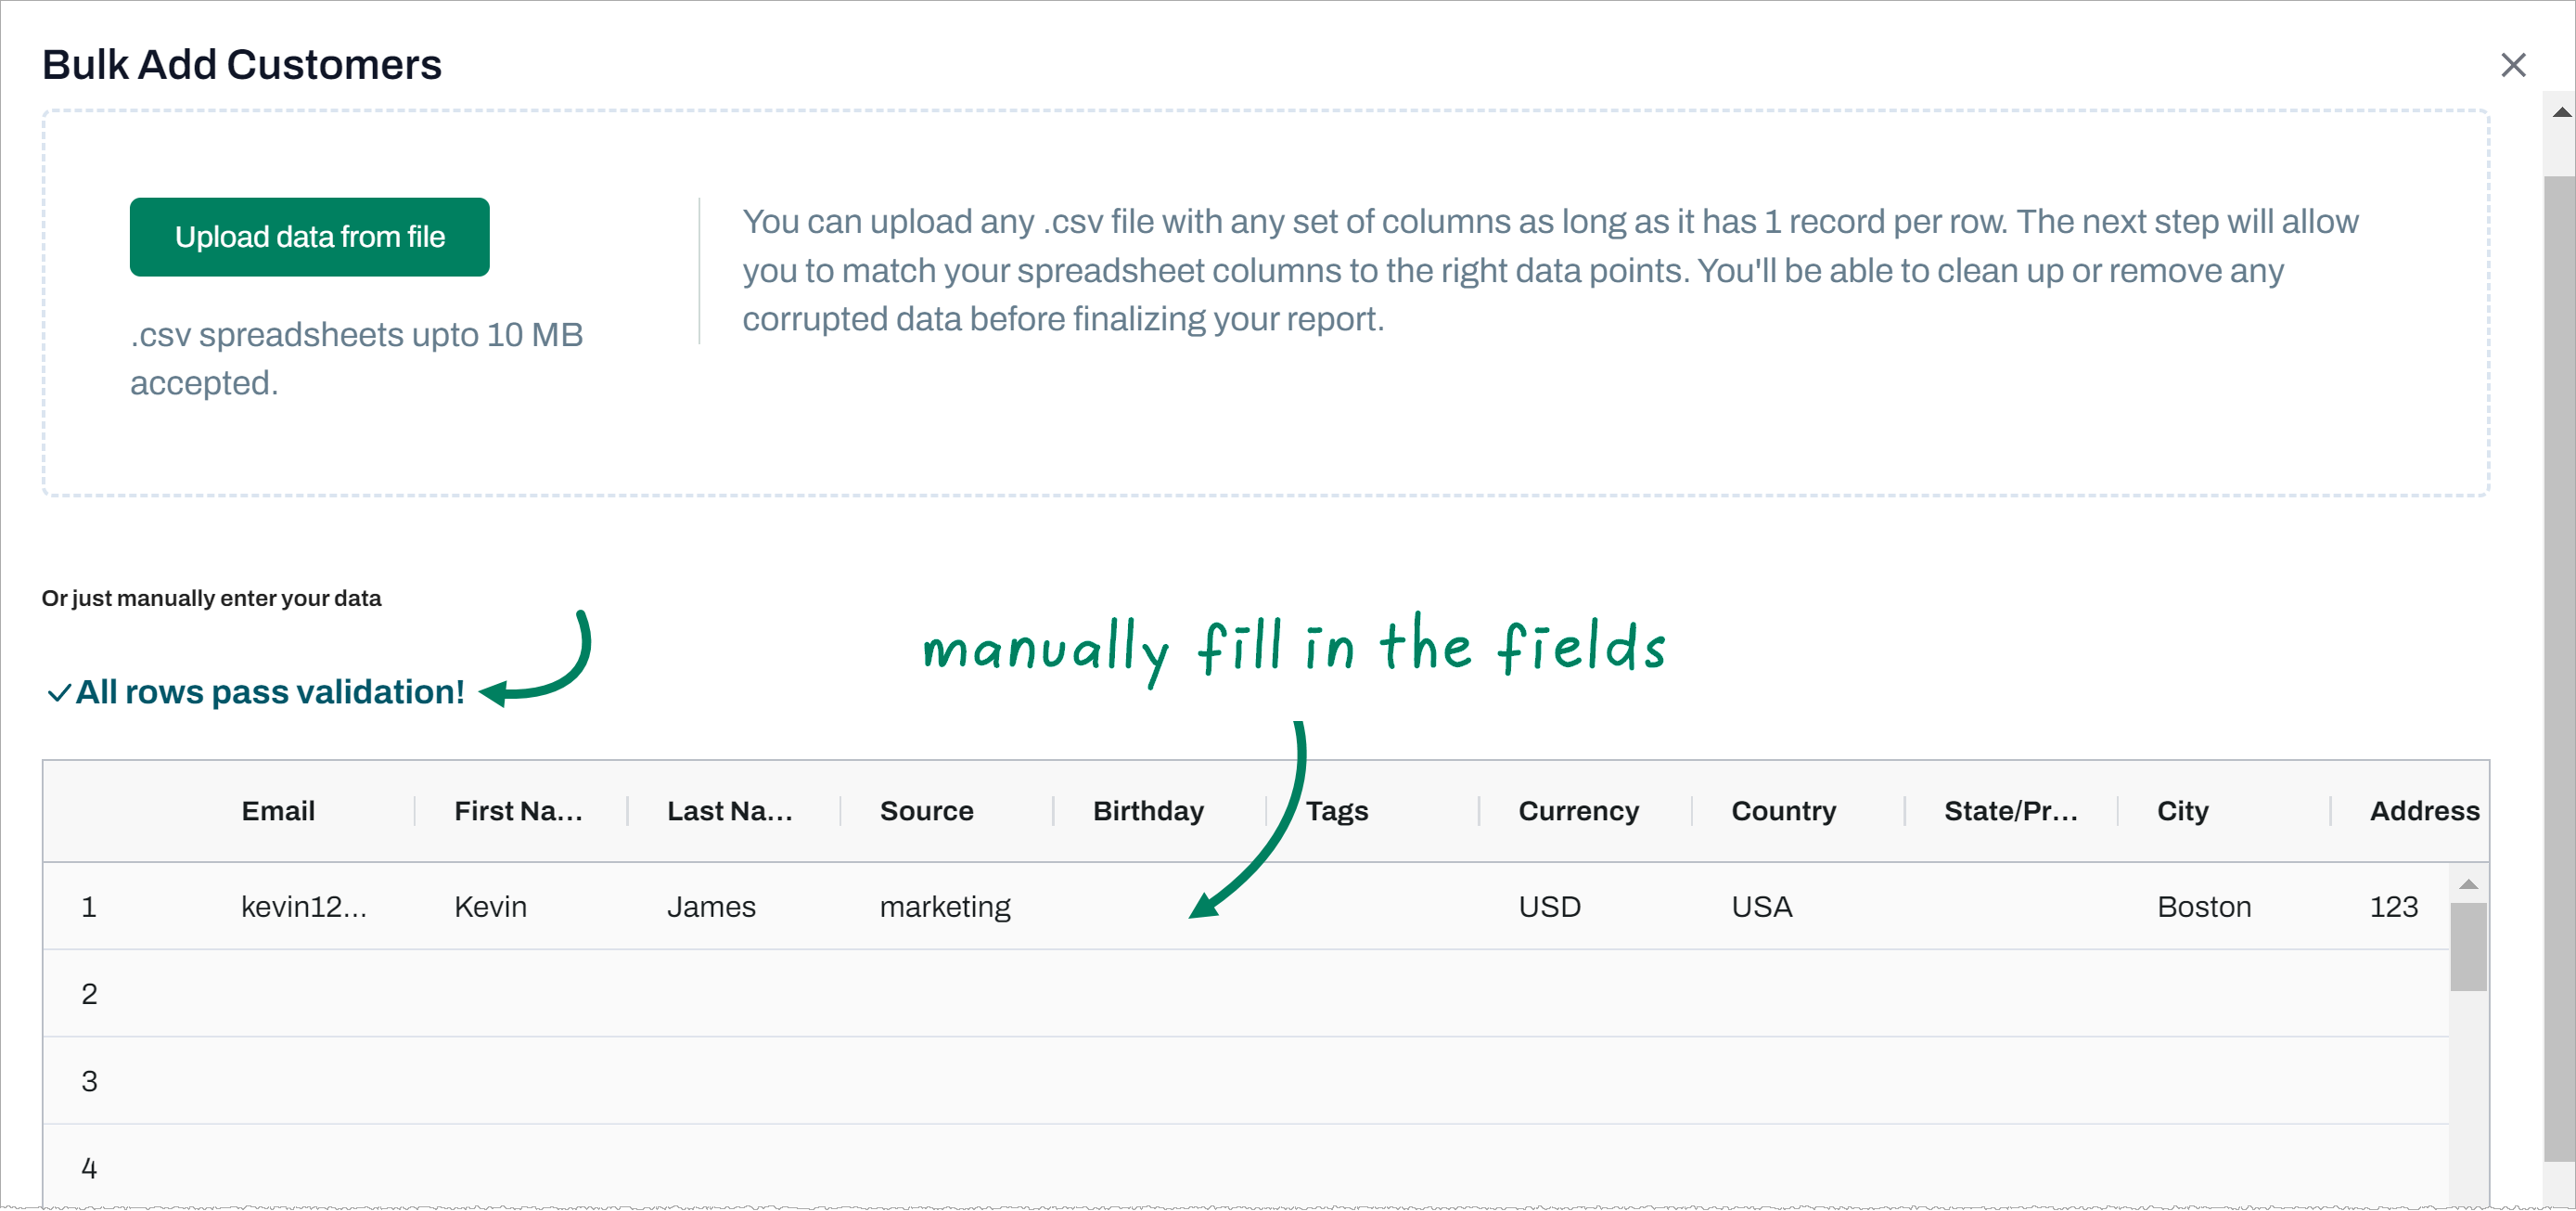Screen dimensions: 2576x1211
Task: Select the Source column header
Action: (x=926, y=811)
